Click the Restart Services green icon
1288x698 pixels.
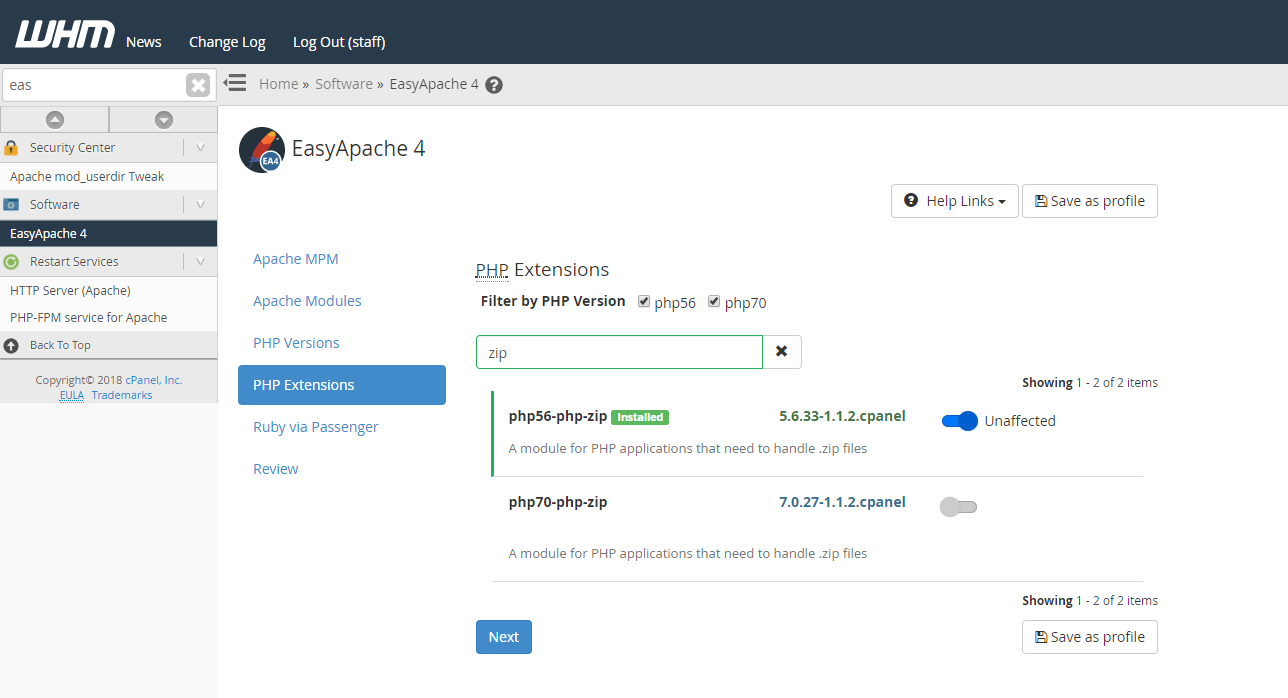pos(11,262)
